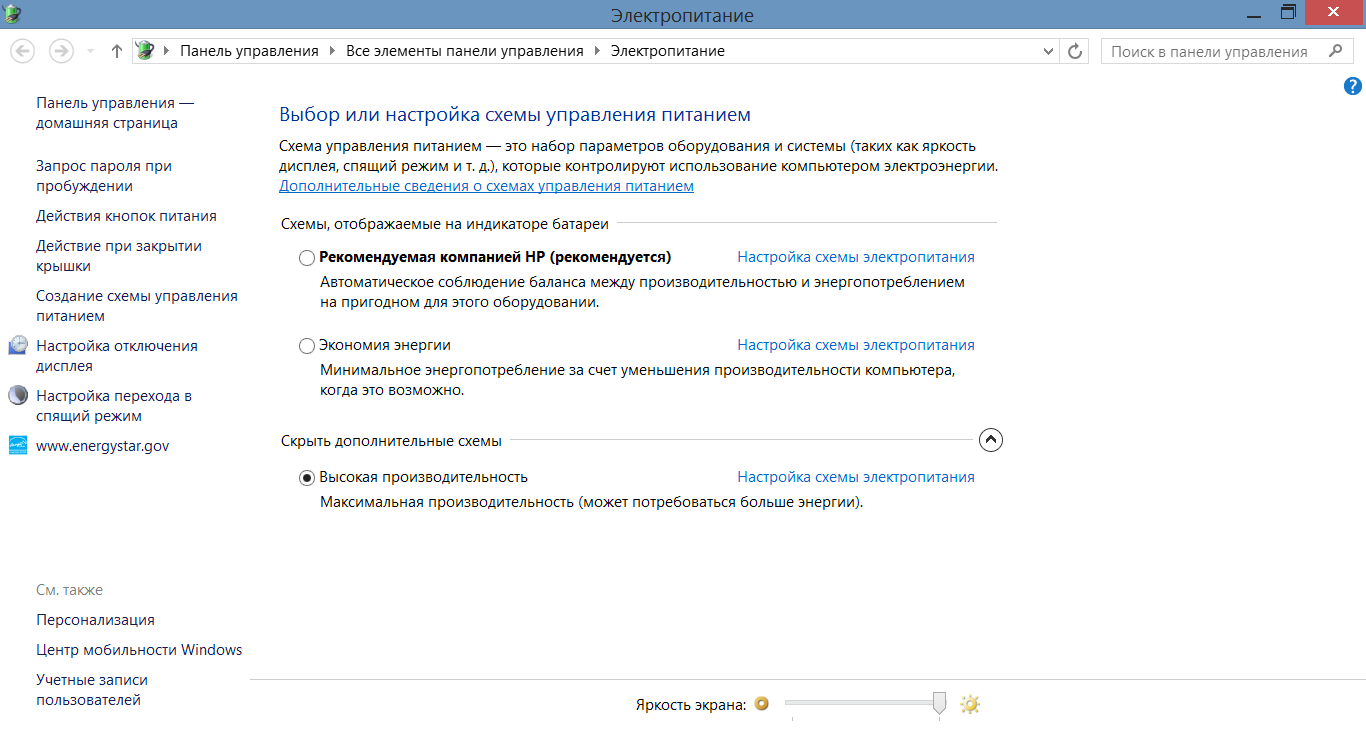1366x734 pixels.
Task: Restore down the Электропитание window
Action: [x=1288, y=13]
